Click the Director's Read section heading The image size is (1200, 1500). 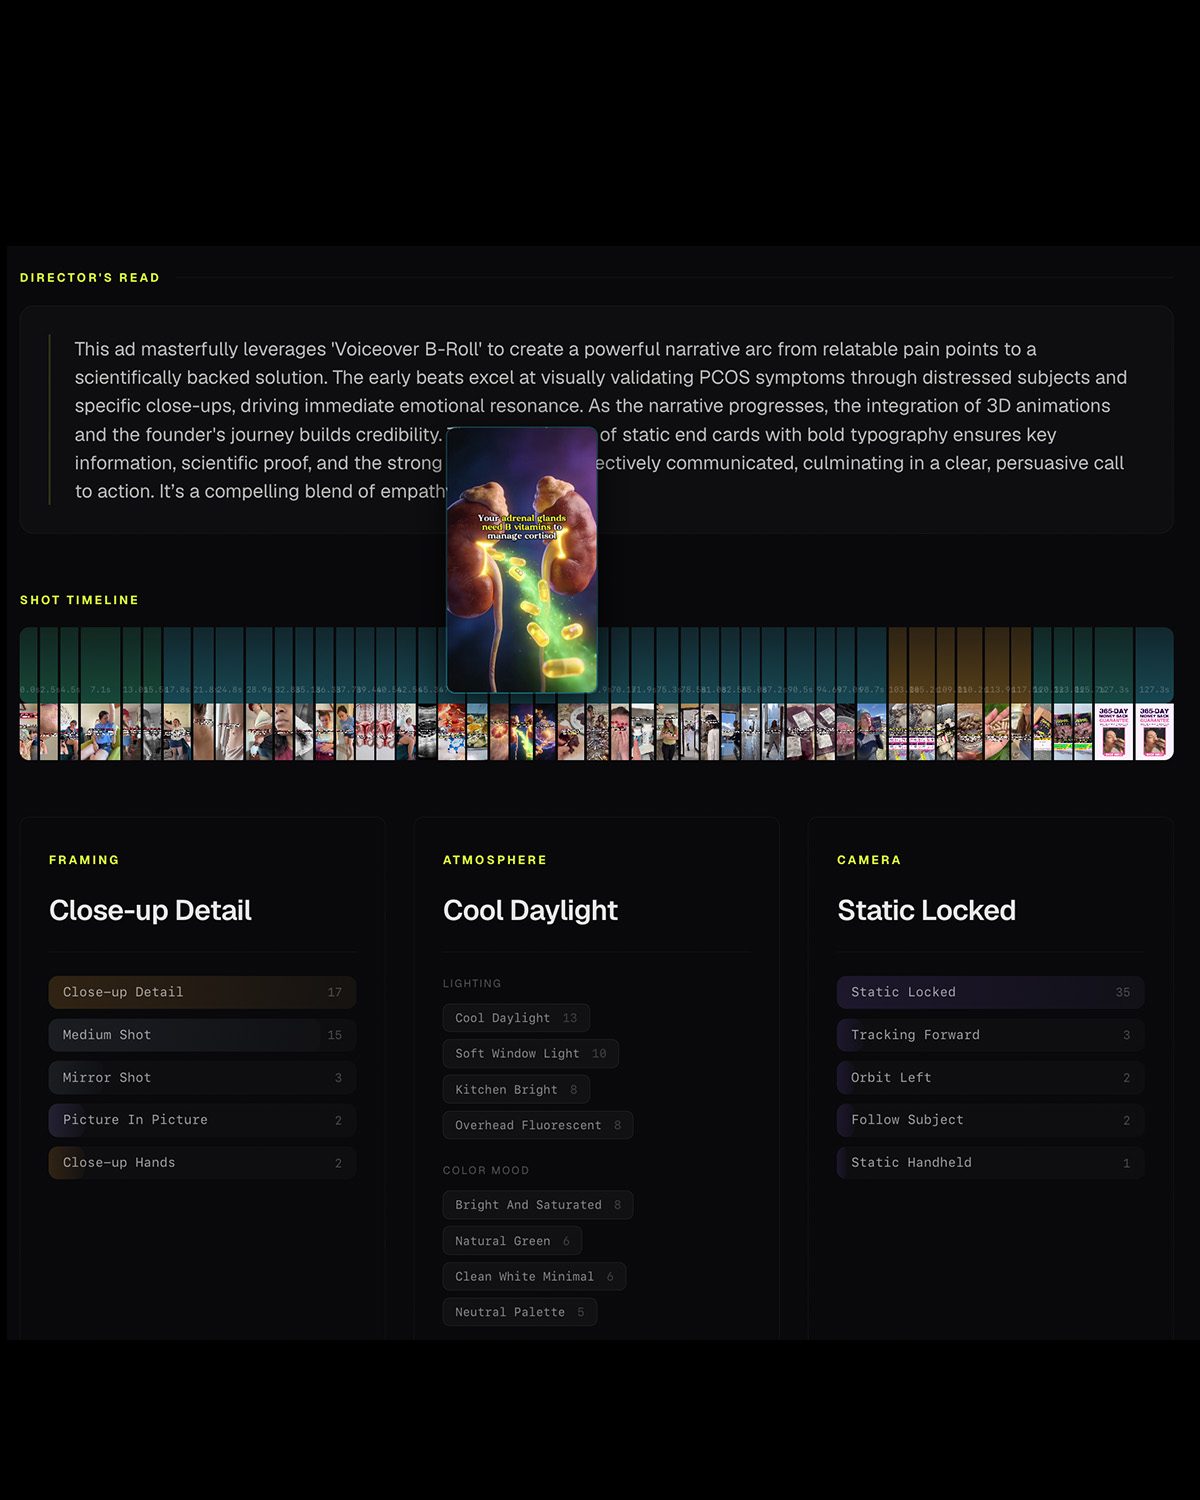tap(90, 278)
